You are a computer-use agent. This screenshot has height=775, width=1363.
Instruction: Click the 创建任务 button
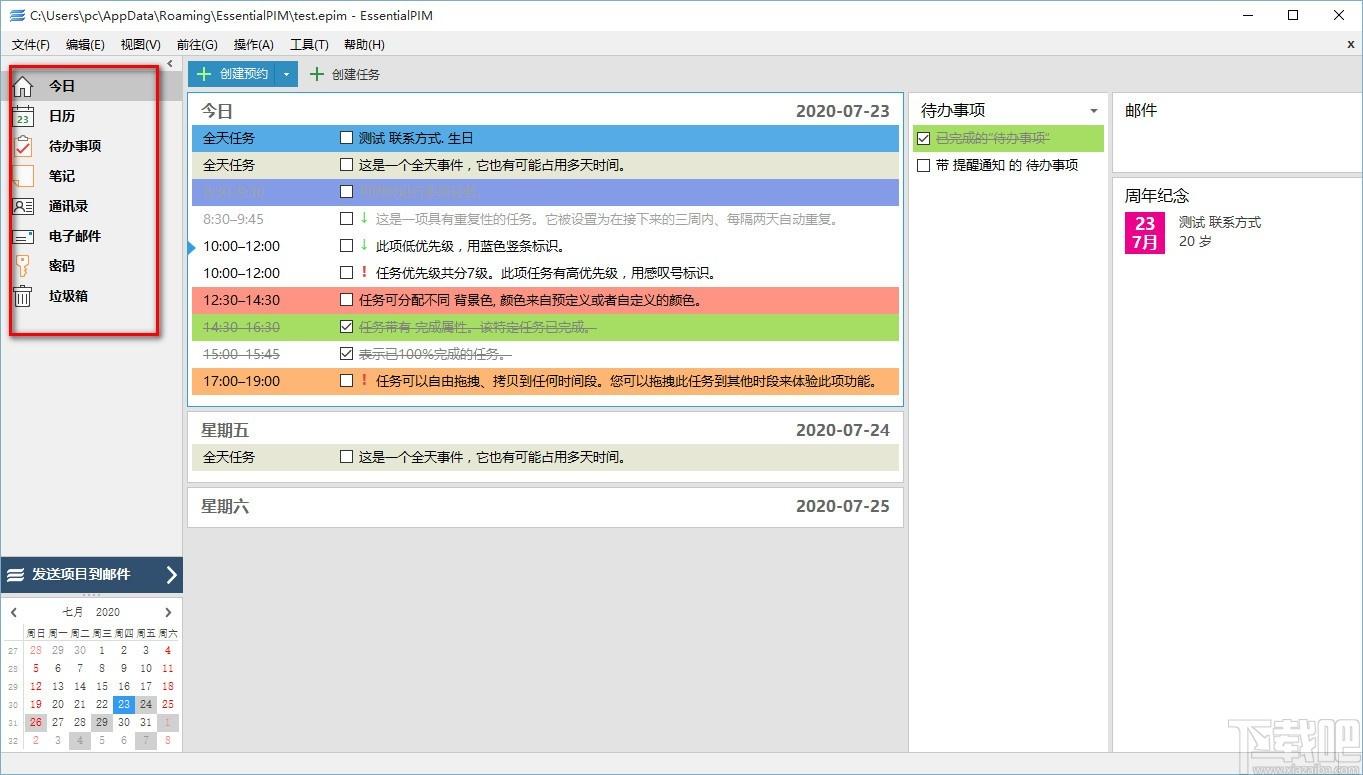pos(344,74)
